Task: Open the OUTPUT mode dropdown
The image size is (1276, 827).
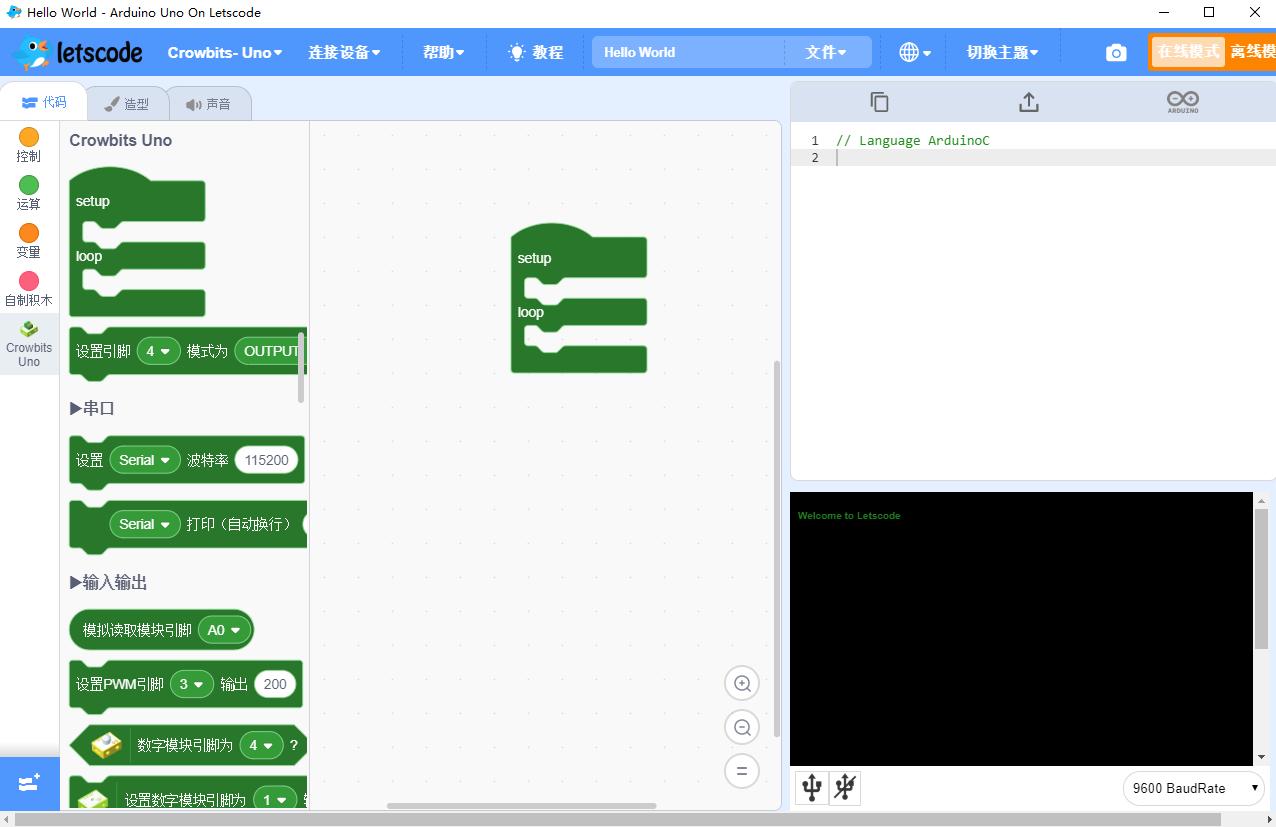Action: pyautogui.click(x=270, y=351)
